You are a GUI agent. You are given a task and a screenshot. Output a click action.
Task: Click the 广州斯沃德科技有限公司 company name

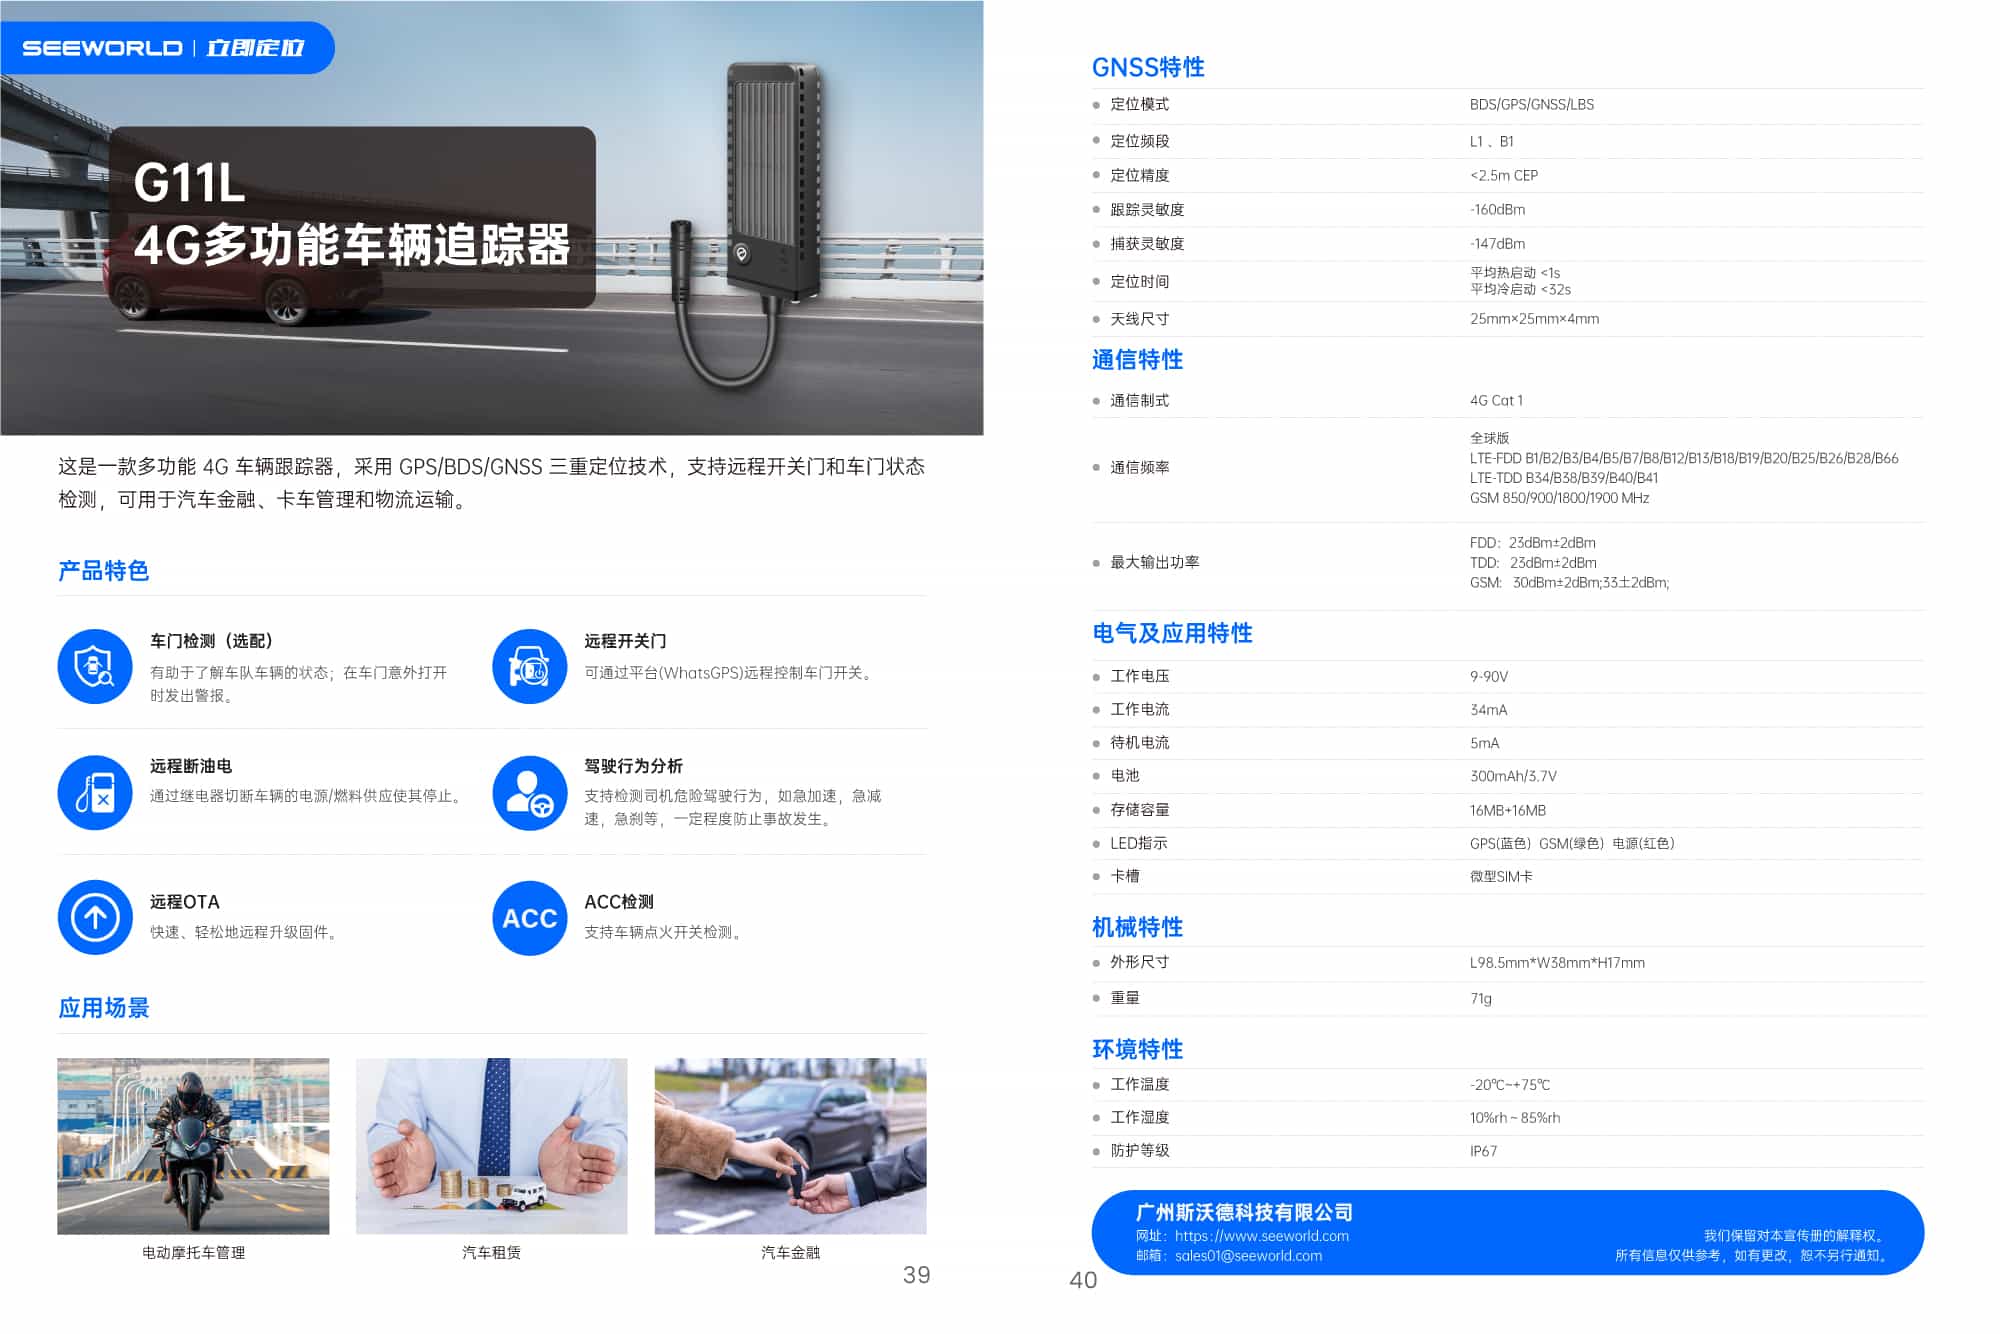coord(1243,1212)
